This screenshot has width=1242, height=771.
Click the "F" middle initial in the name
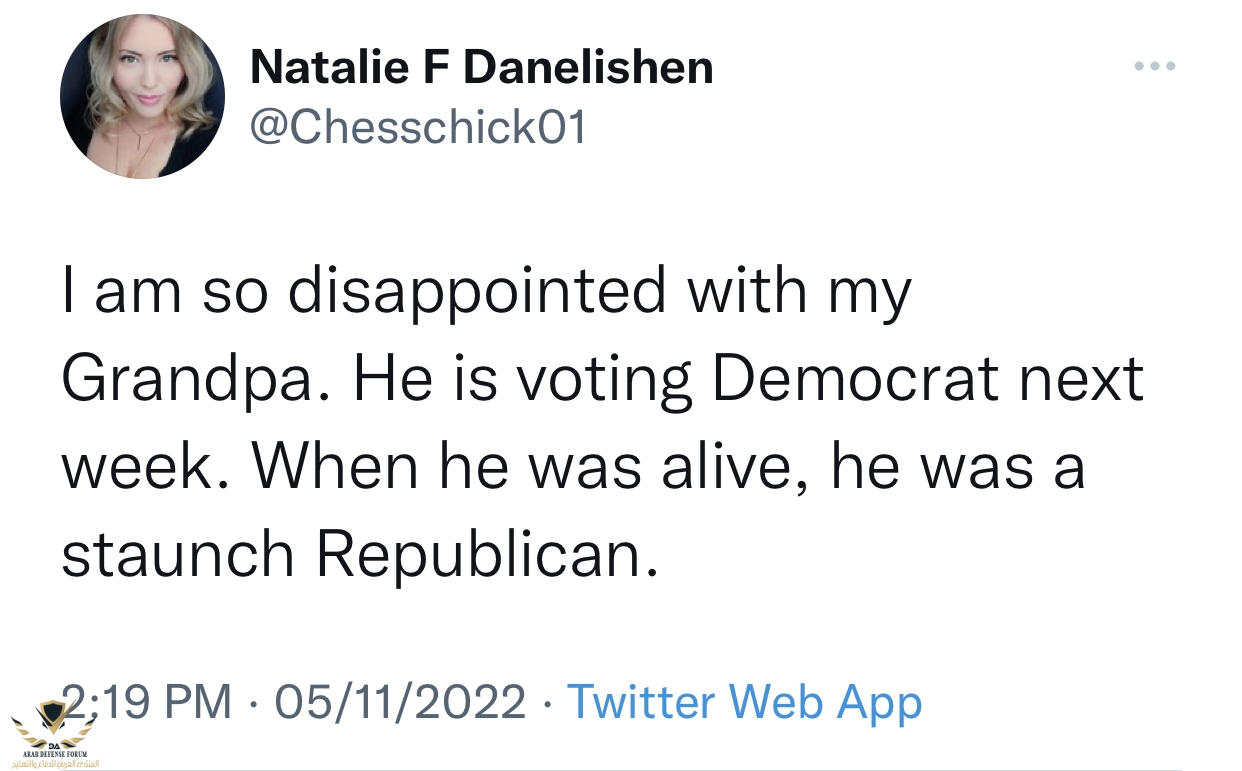439,67
